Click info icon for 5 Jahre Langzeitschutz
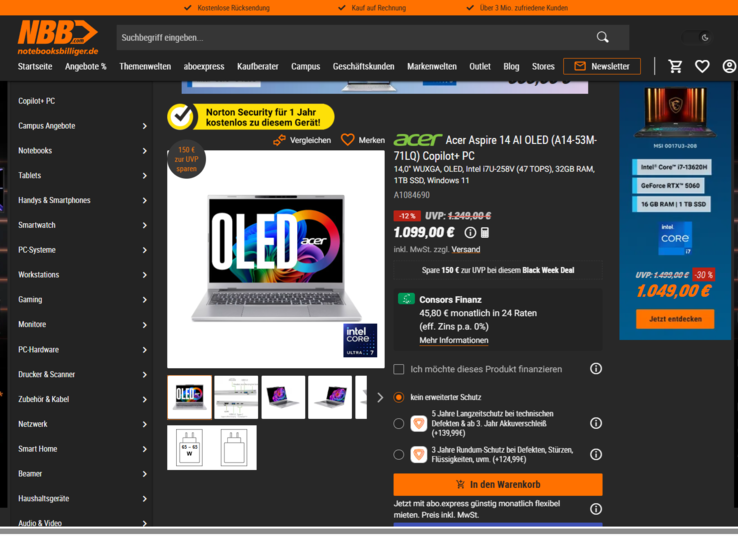The image size is (738, 536). (x=596, y=423)
